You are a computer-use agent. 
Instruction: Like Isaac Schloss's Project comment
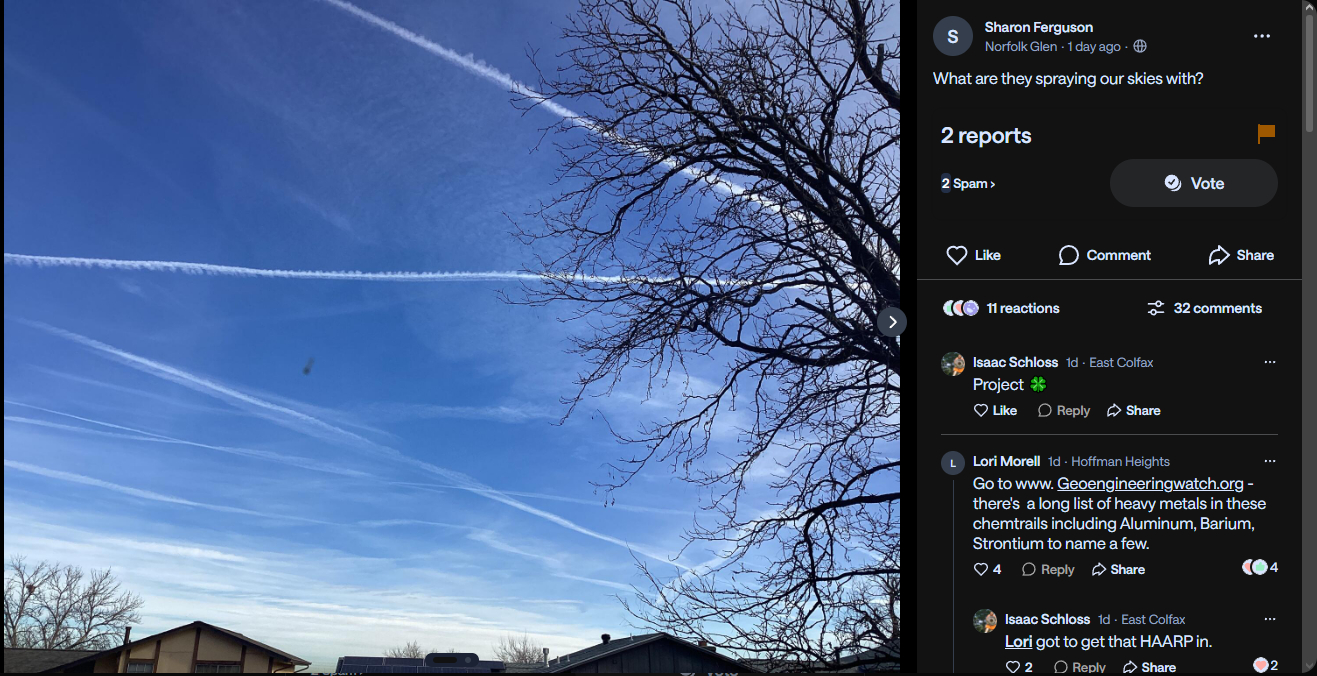(995, 411)
